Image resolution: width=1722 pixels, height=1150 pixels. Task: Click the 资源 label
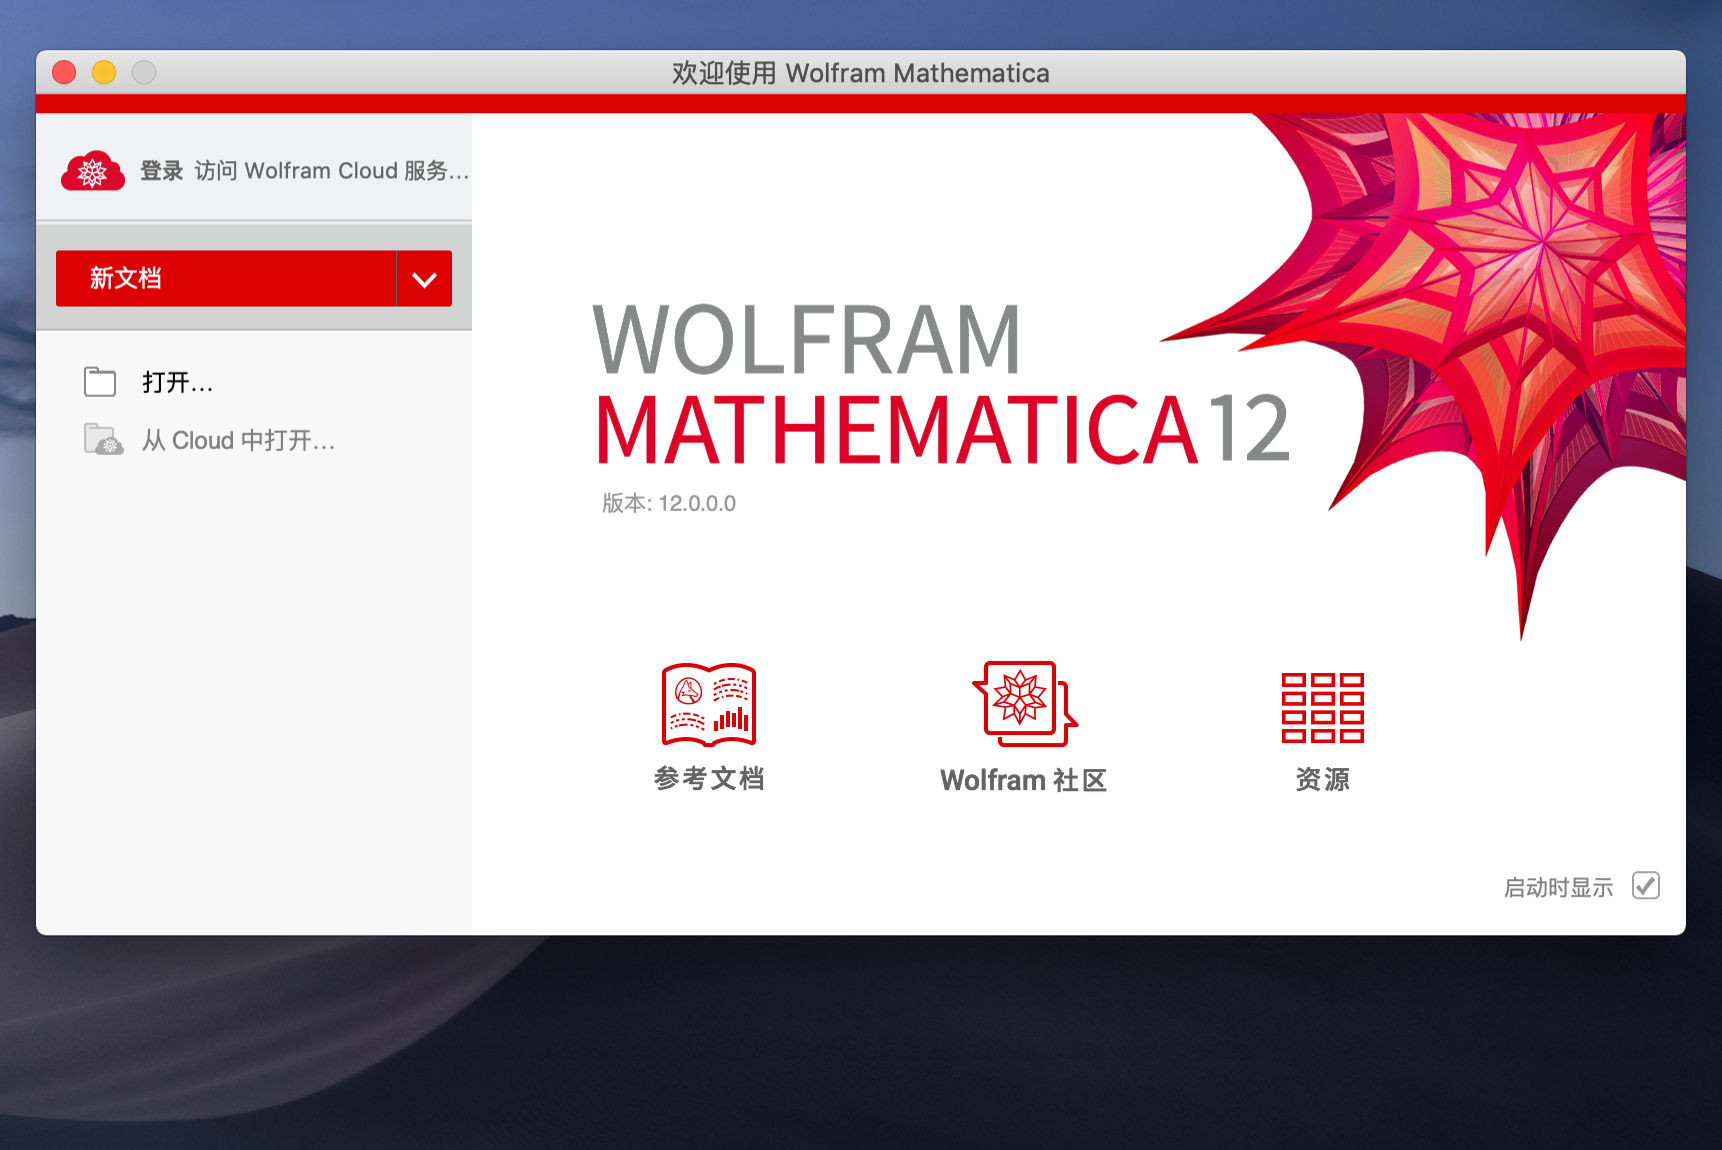point(1323,779)
